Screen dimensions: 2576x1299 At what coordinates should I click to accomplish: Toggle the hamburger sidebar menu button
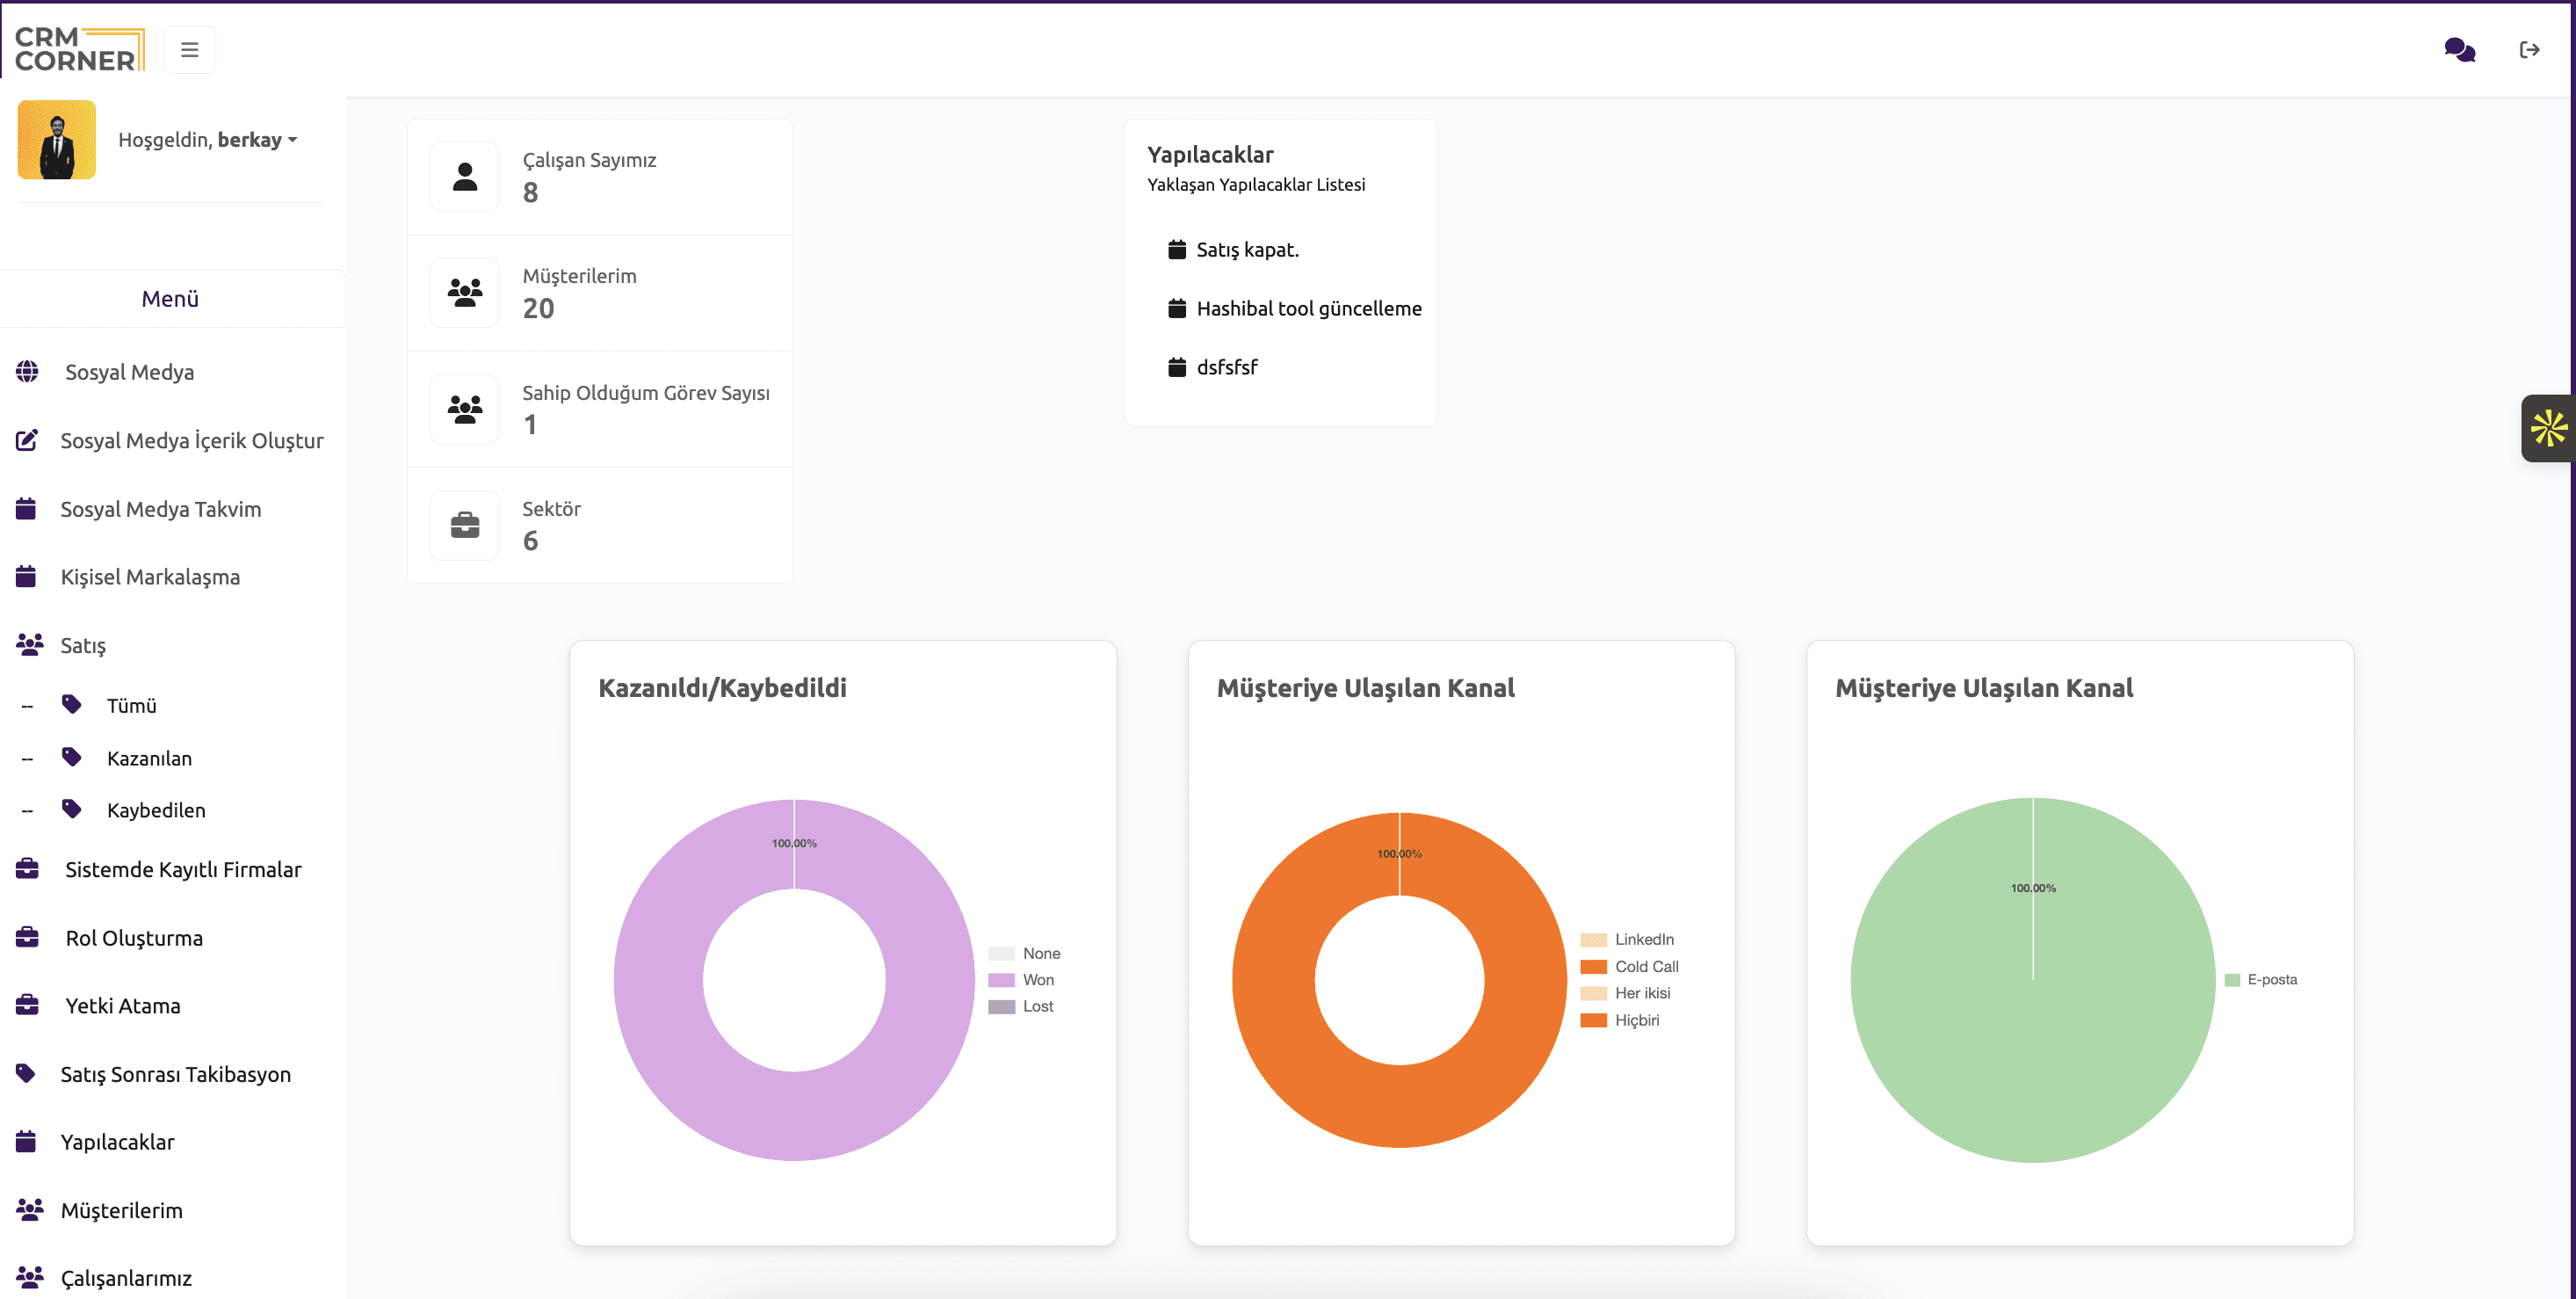coord(189,50)
